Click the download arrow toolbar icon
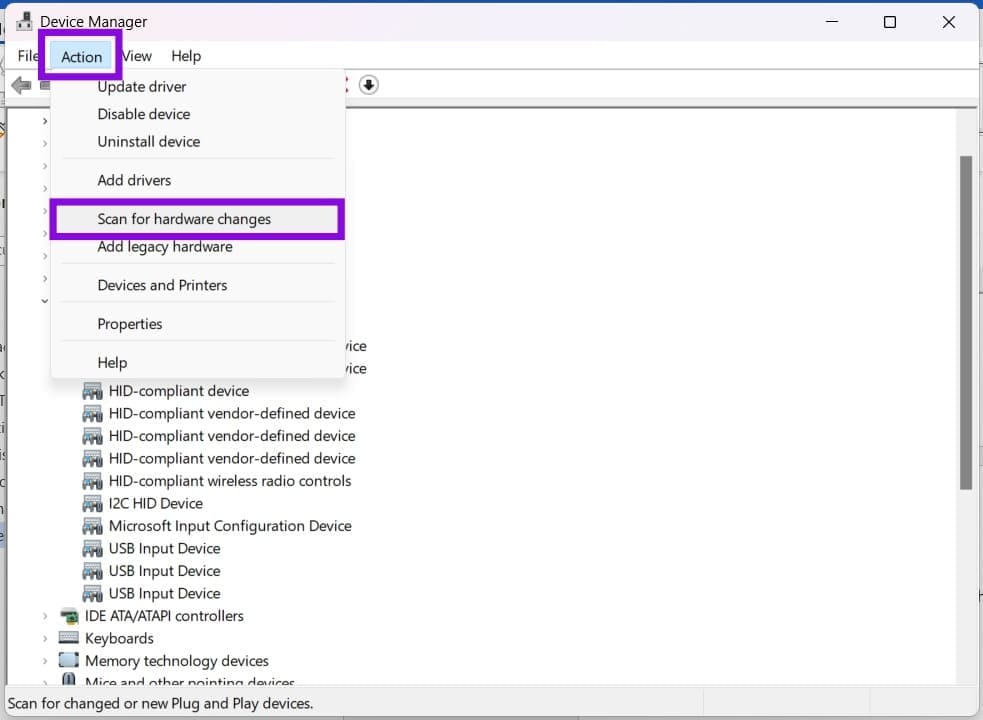983x720 pixels. coord(369,85)
